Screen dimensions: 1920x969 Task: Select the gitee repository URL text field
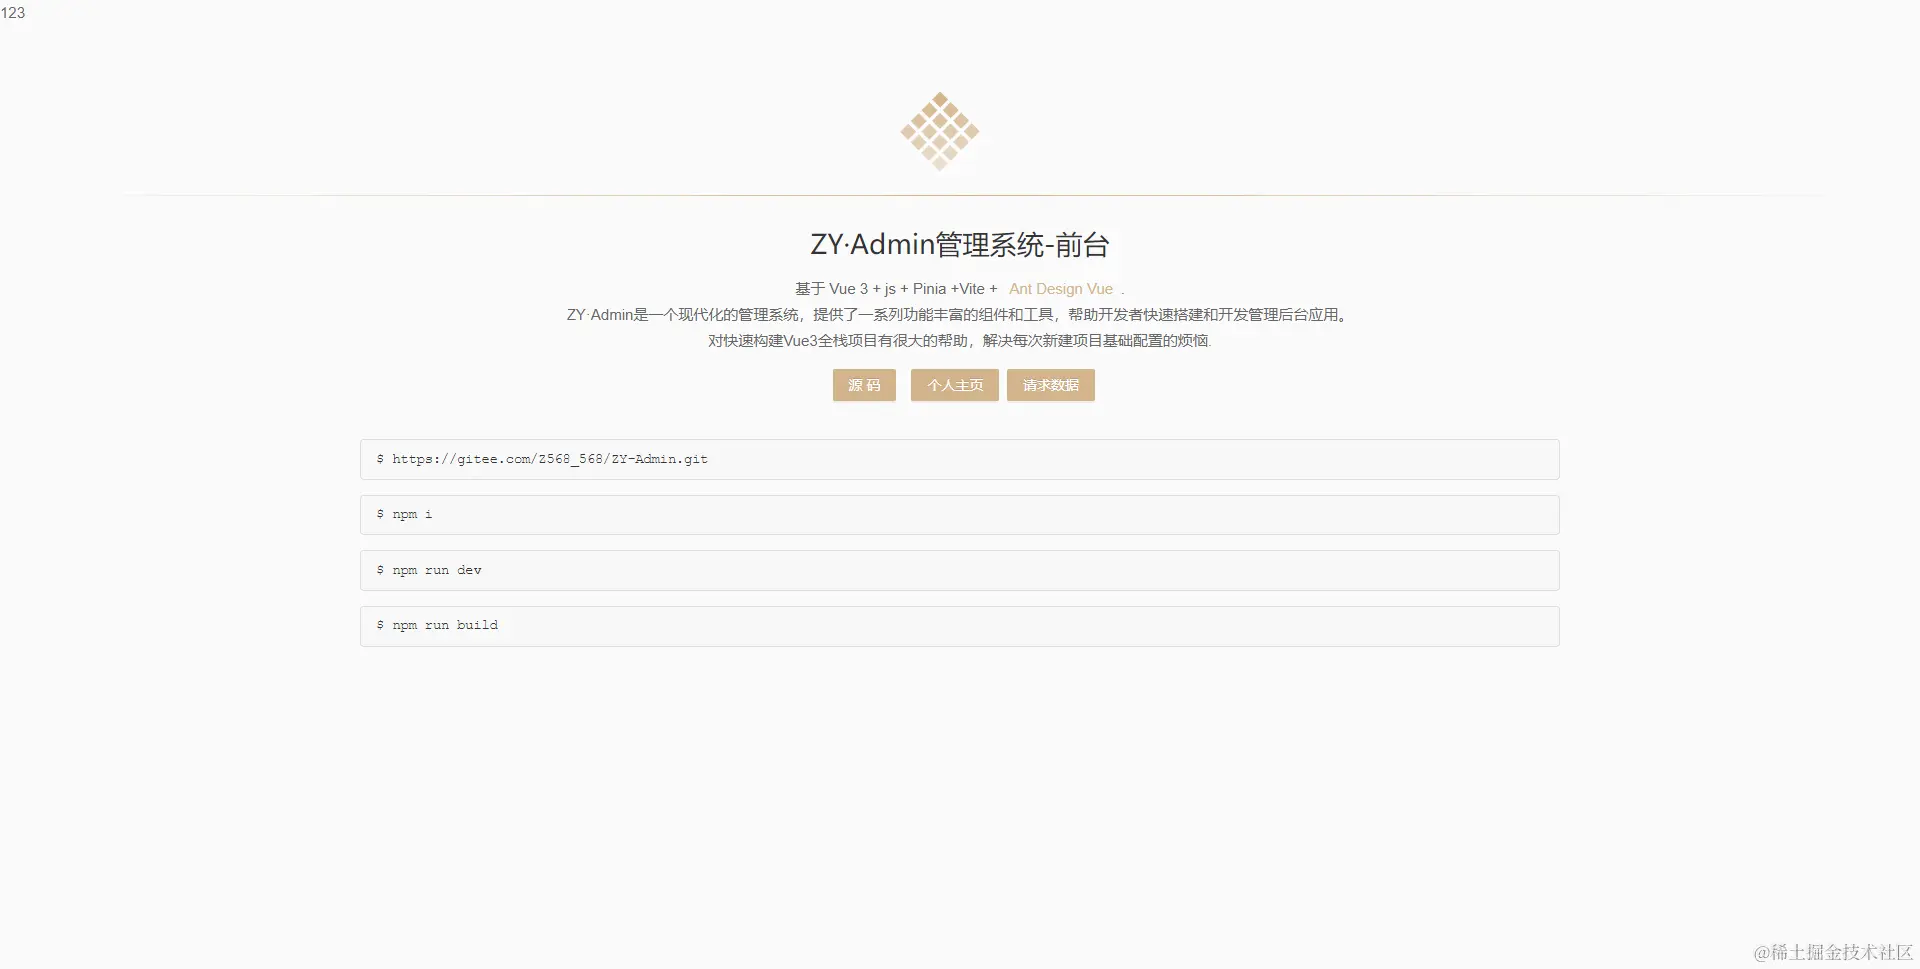tap(959, 459)
